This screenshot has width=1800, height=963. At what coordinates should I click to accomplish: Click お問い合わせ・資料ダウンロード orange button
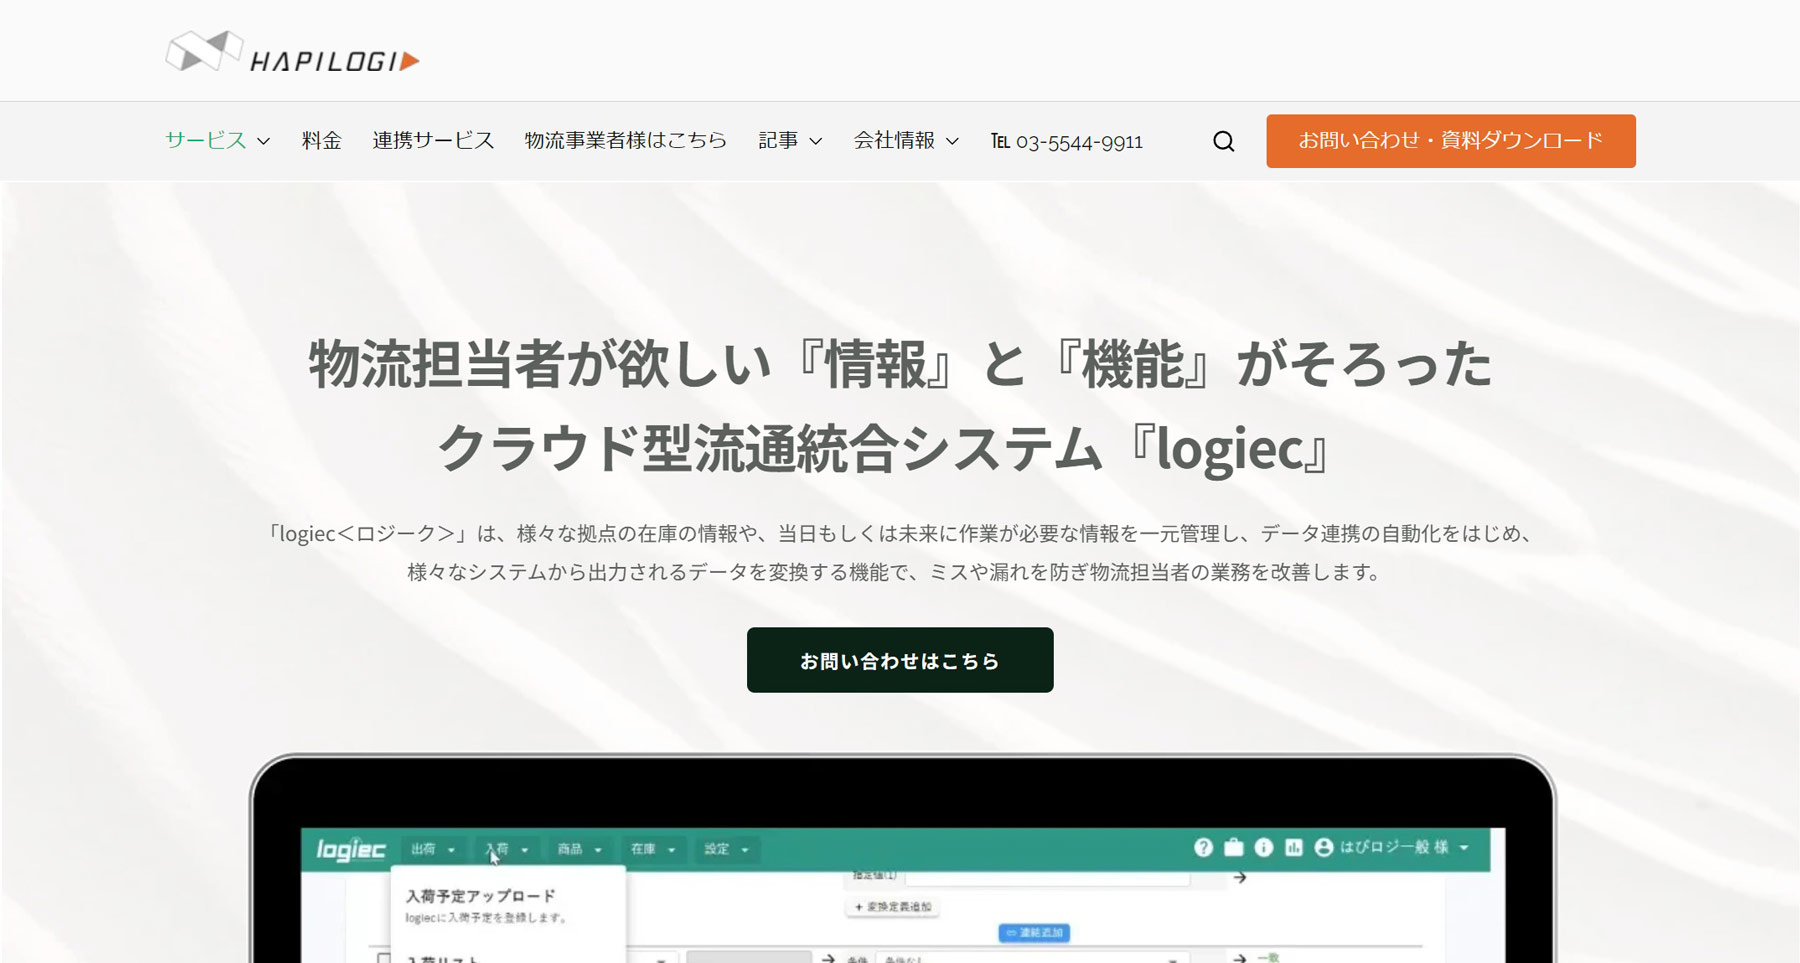point(1451,141)
